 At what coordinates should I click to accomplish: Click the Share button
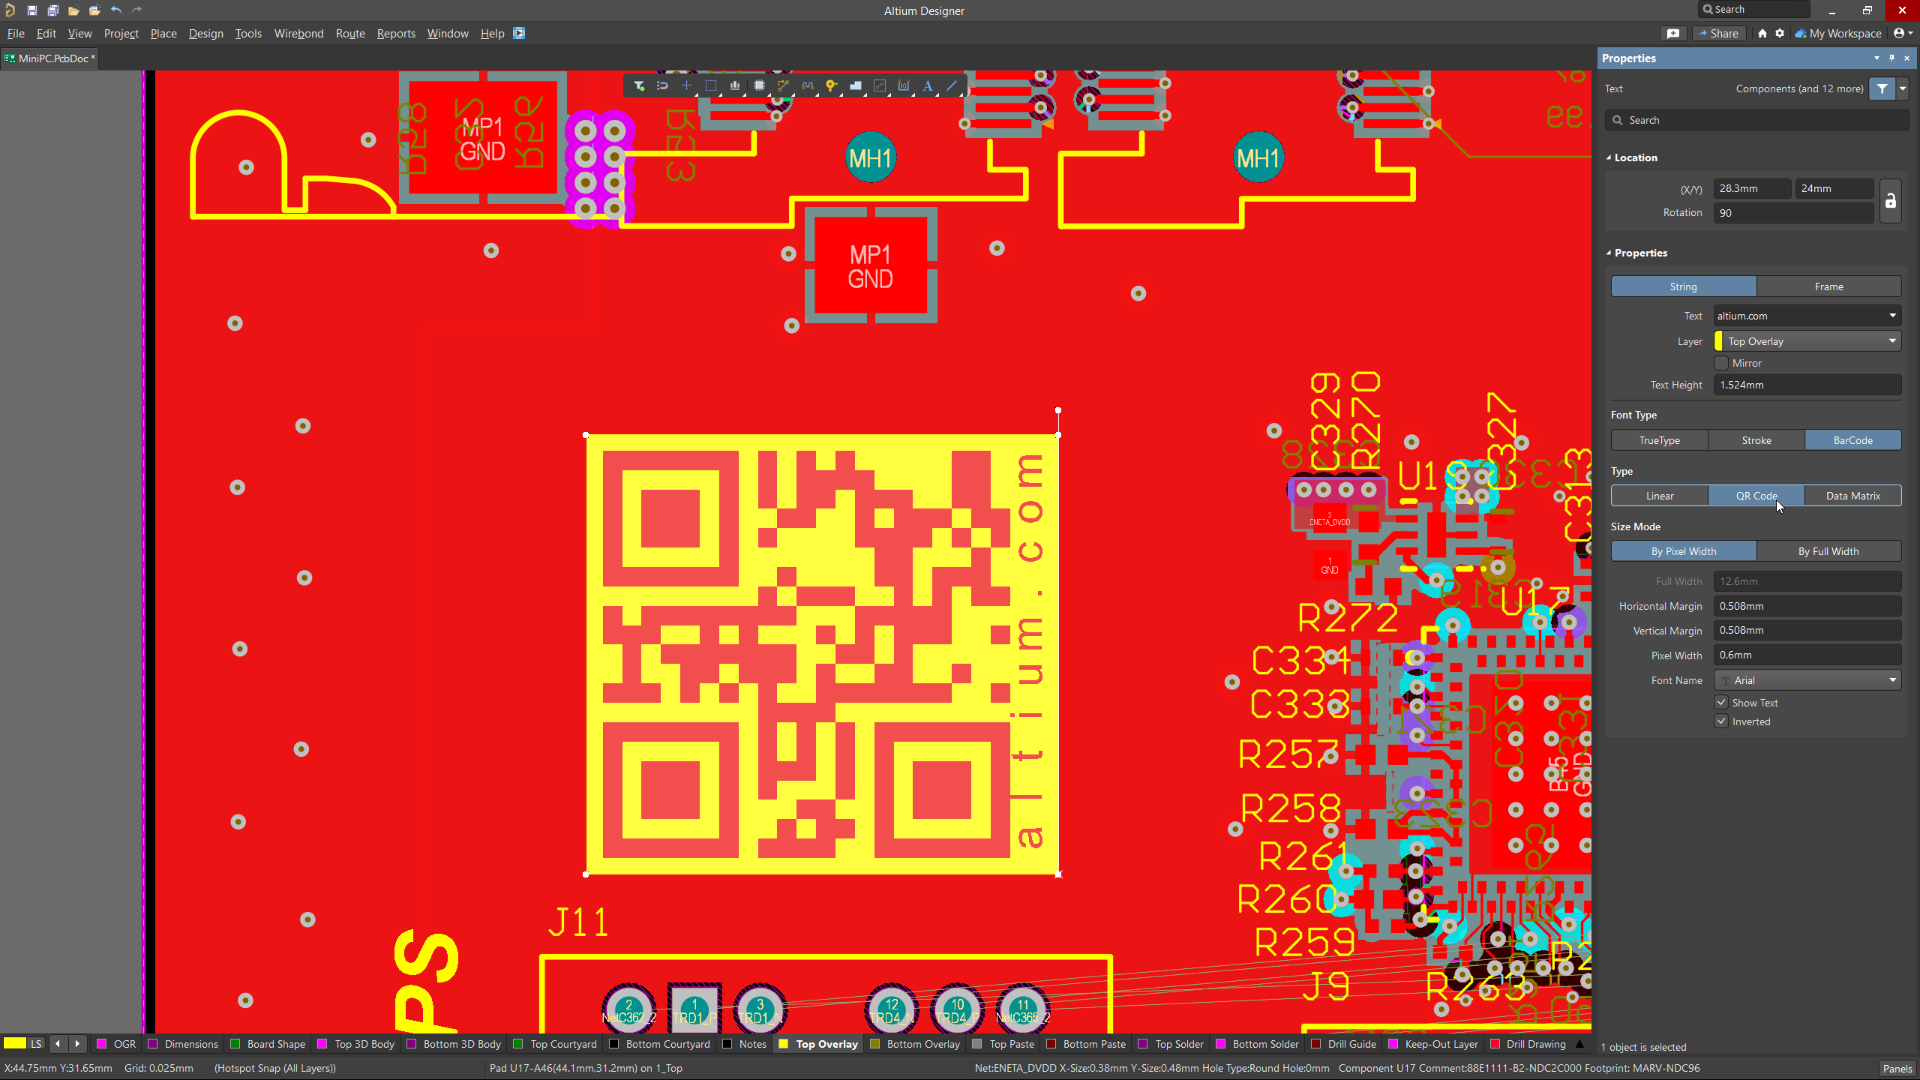(x=1719, y=33)
